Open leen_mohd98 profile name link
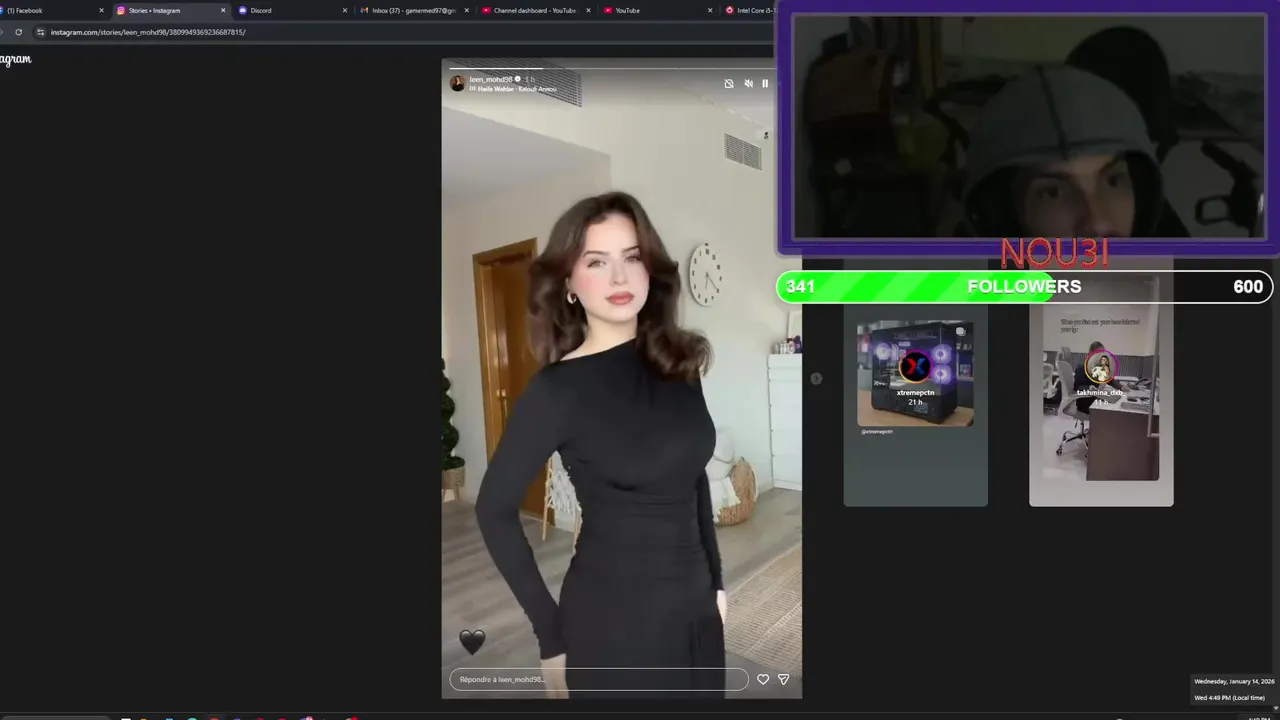Image resolution: width=1280 pixels, height=720 pixels. 491,79
